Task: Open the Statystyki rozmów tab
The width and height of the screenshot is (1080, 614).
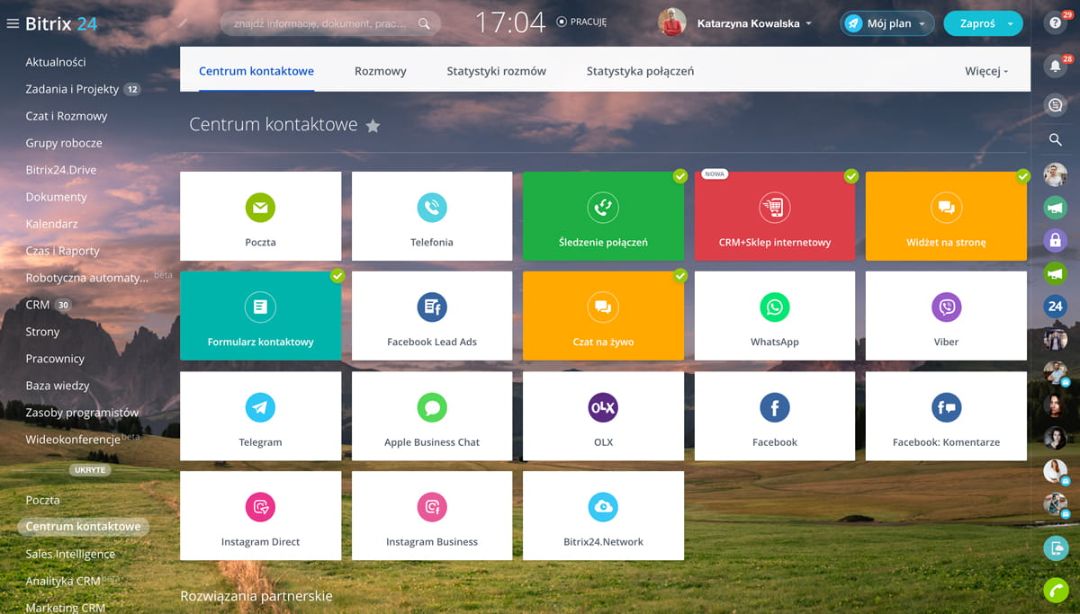Action: (x=496, y=71)
